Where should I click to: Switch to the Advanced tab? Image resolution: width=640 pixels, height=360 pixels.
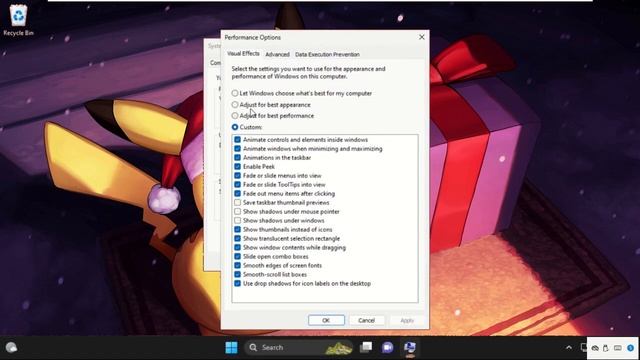tap(277, 54)
